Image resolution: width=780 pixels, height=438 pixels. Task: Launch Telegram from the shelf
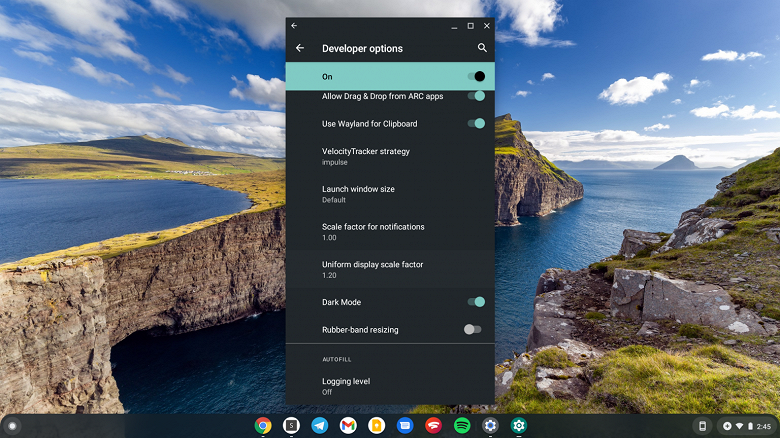[x=320, y=426]
